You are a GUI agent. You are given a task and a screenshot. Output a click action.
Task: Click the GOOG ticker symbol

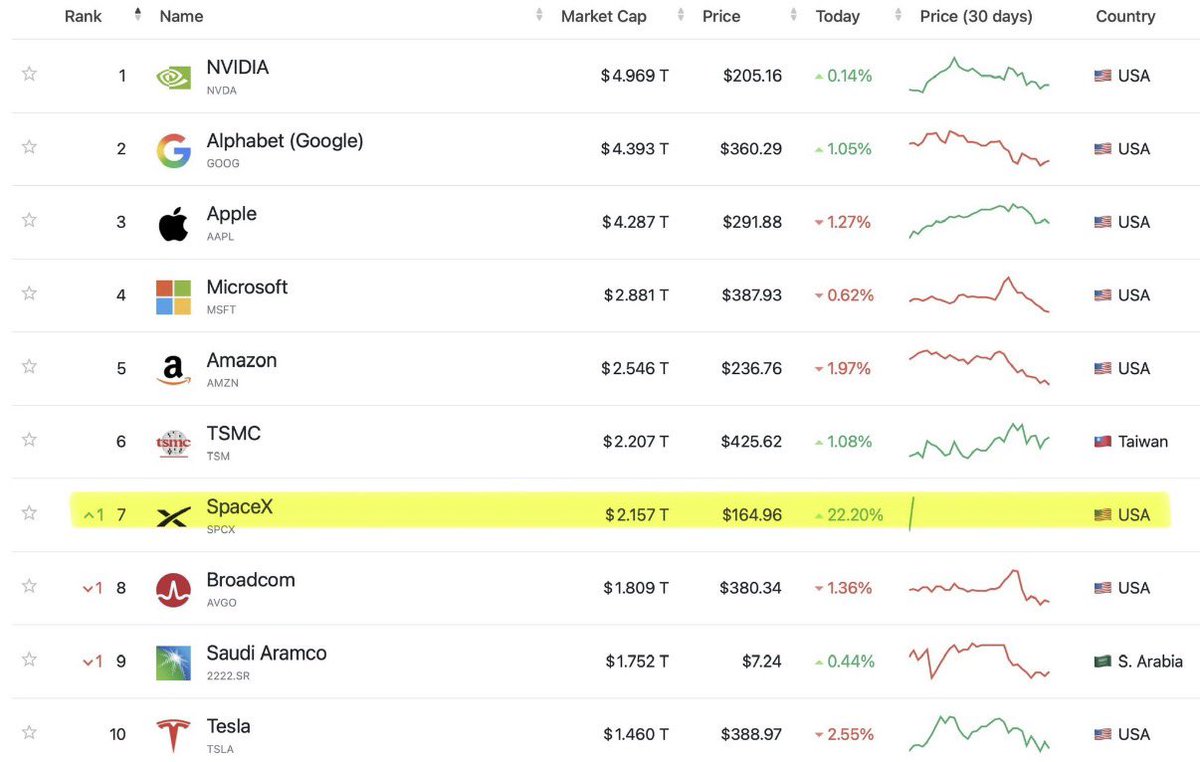(x=223, y=163)
